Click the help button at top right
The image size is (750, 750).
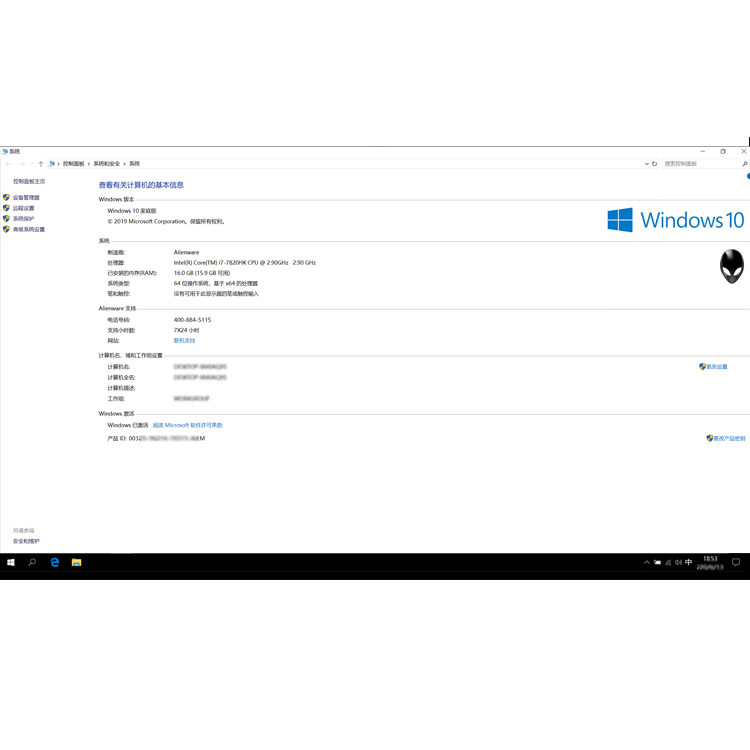[748, 176]
